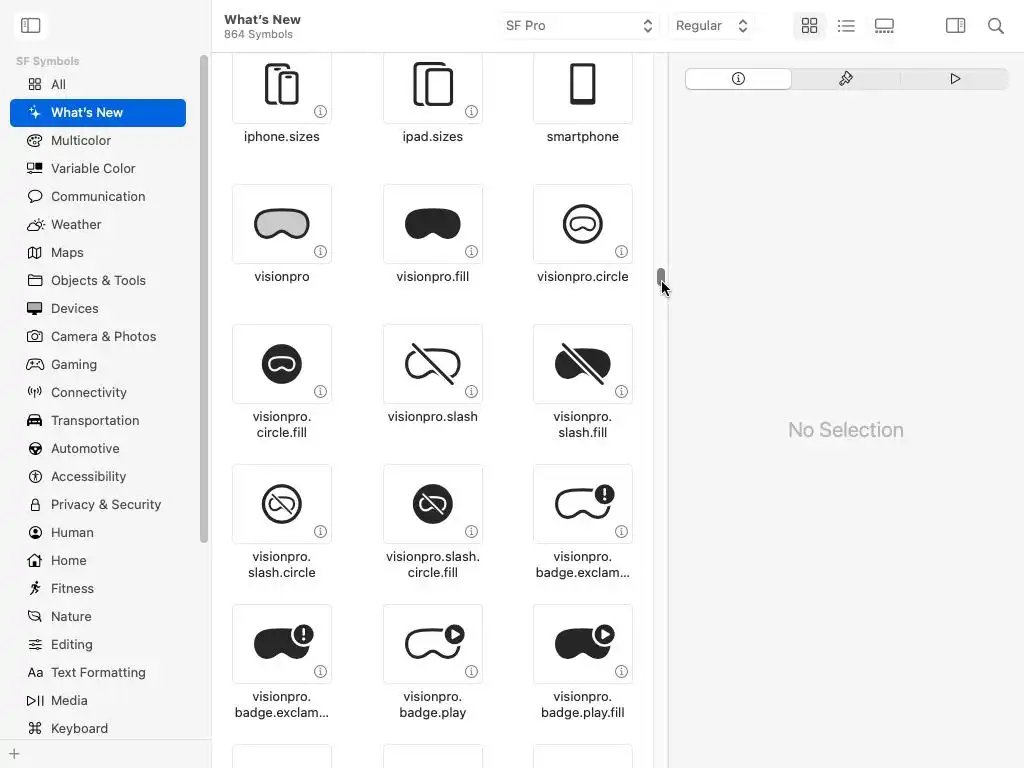This screenshot has height=768, width=1024.
Task: Select the visionpro.circle symbol
Action: click(583, 224)
